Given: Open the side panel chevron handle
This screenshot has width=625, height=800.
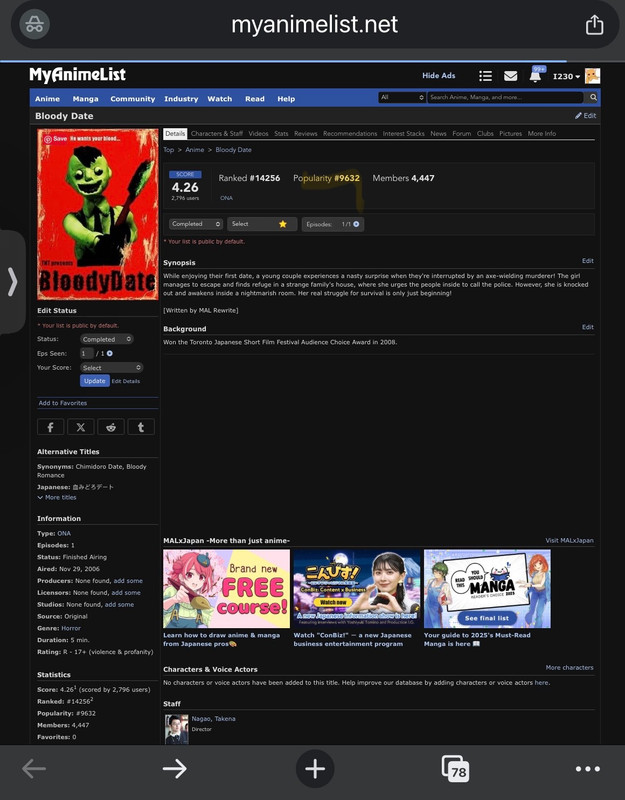Looking at the screenshot, I should tap(12, 282).
